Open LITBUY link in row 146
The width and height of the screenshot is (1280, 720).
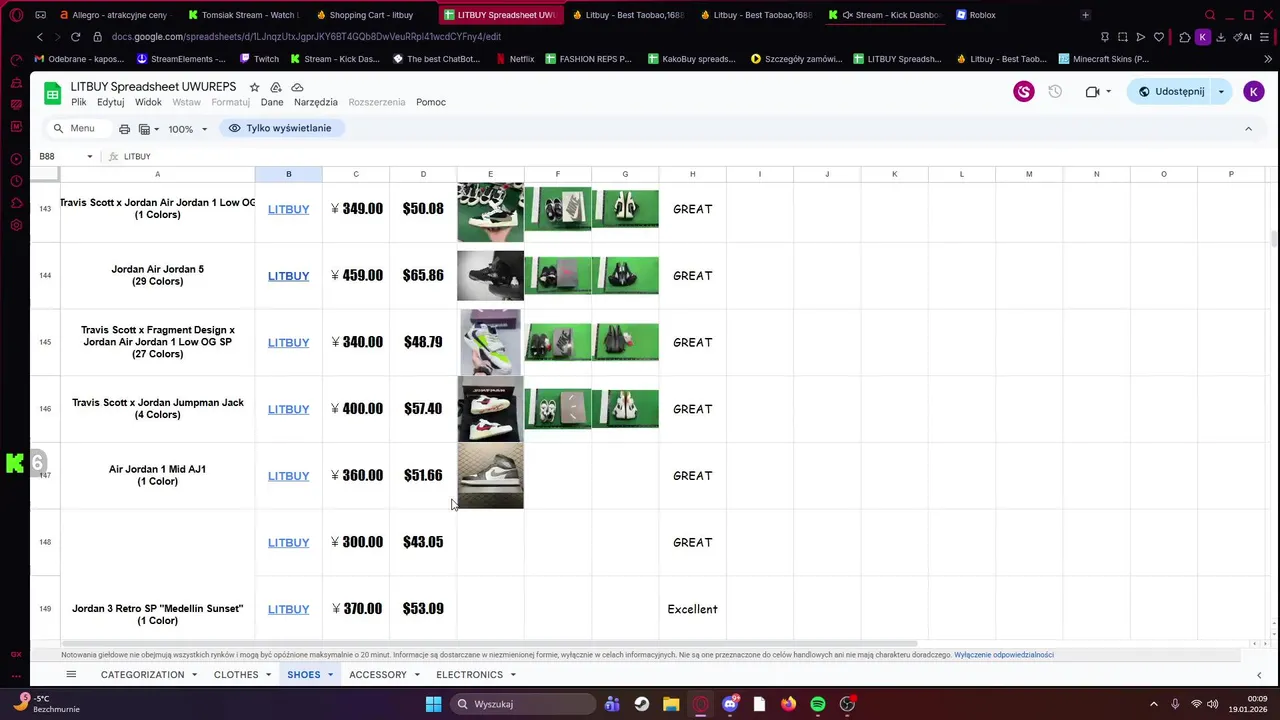[x=288, y=409]
